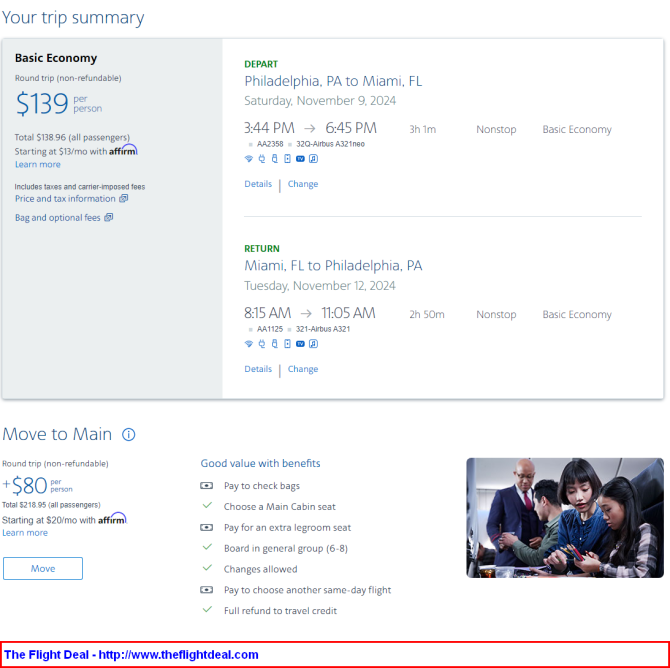Click the live TV icon for flight AA2358
This screenshot has height=668, width=670.
300,159
